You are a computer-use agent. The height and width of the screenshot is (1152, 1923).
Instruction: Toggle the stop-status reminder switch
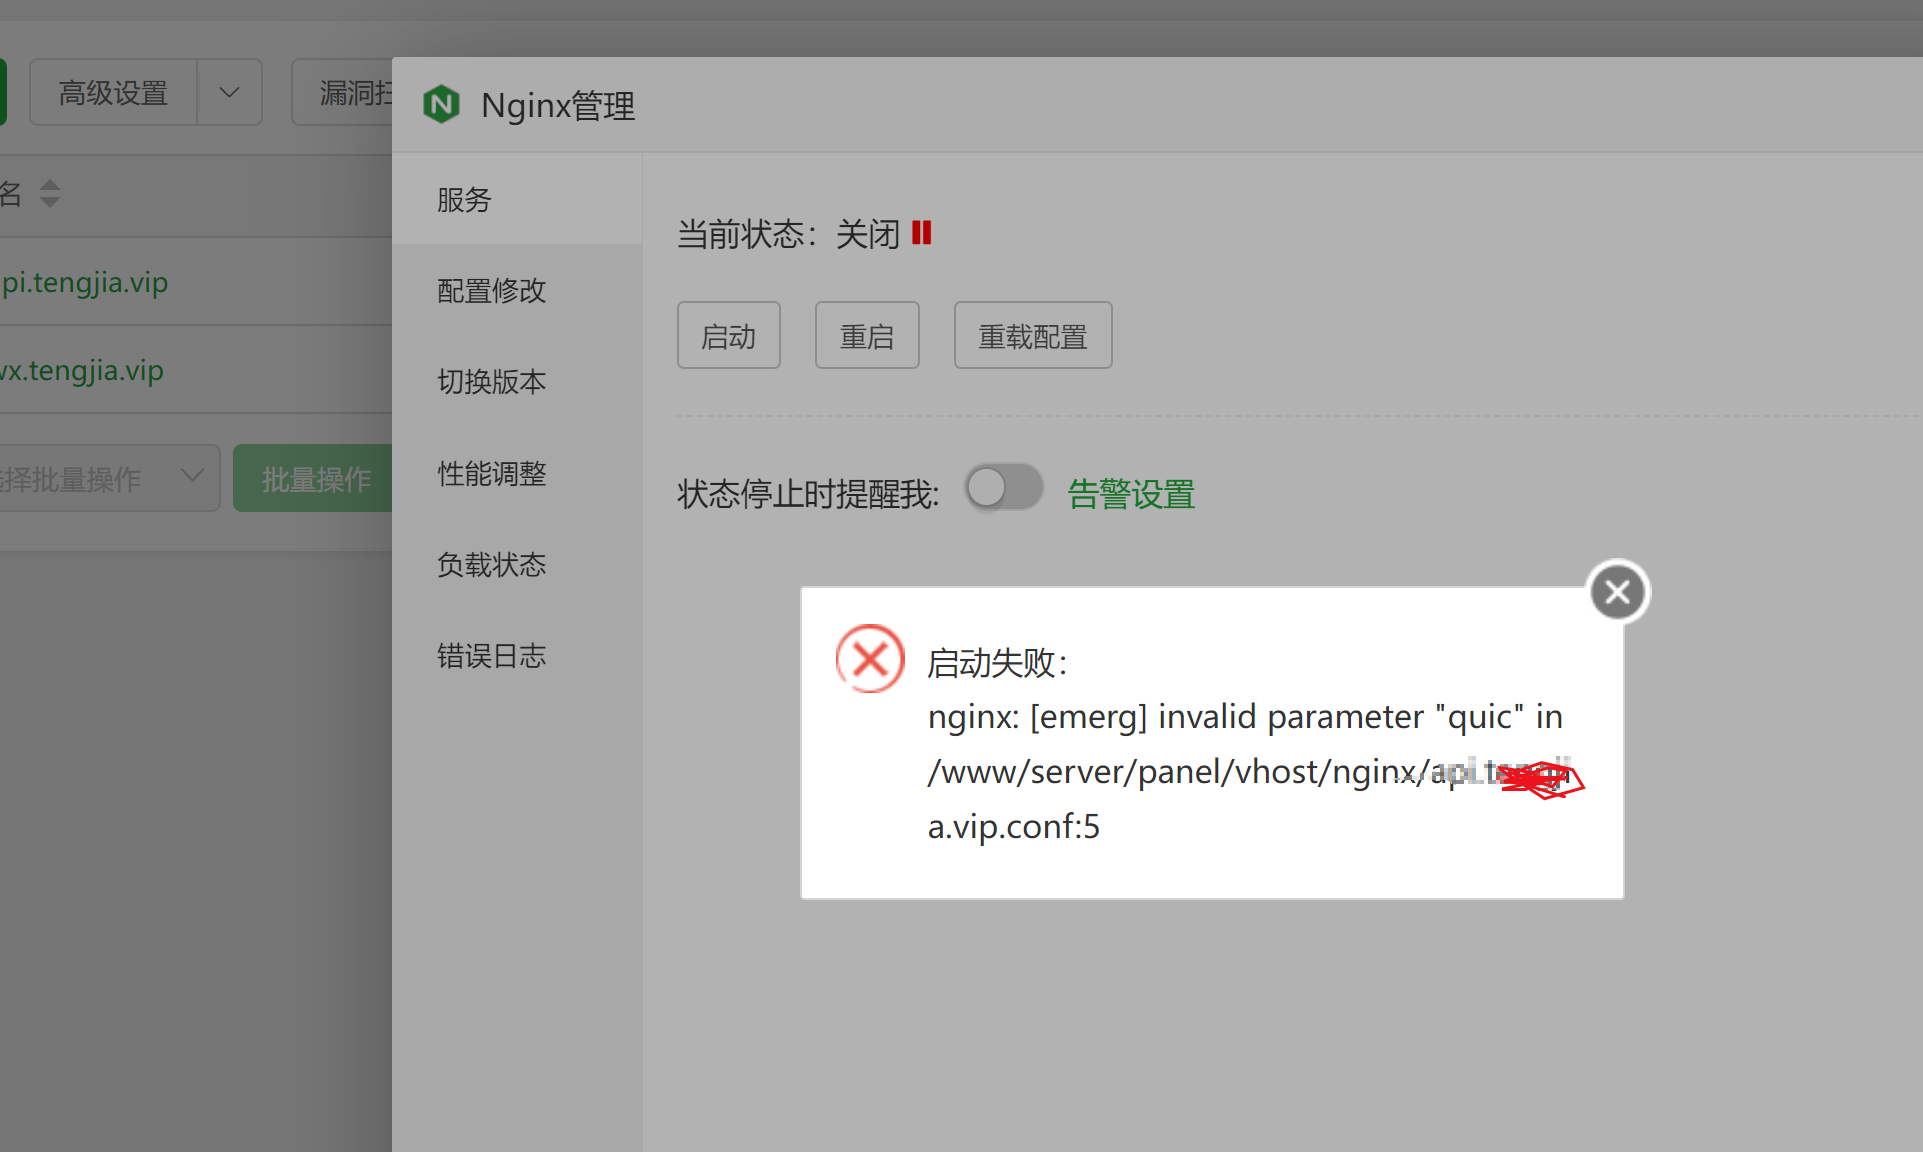(1004, 489)
